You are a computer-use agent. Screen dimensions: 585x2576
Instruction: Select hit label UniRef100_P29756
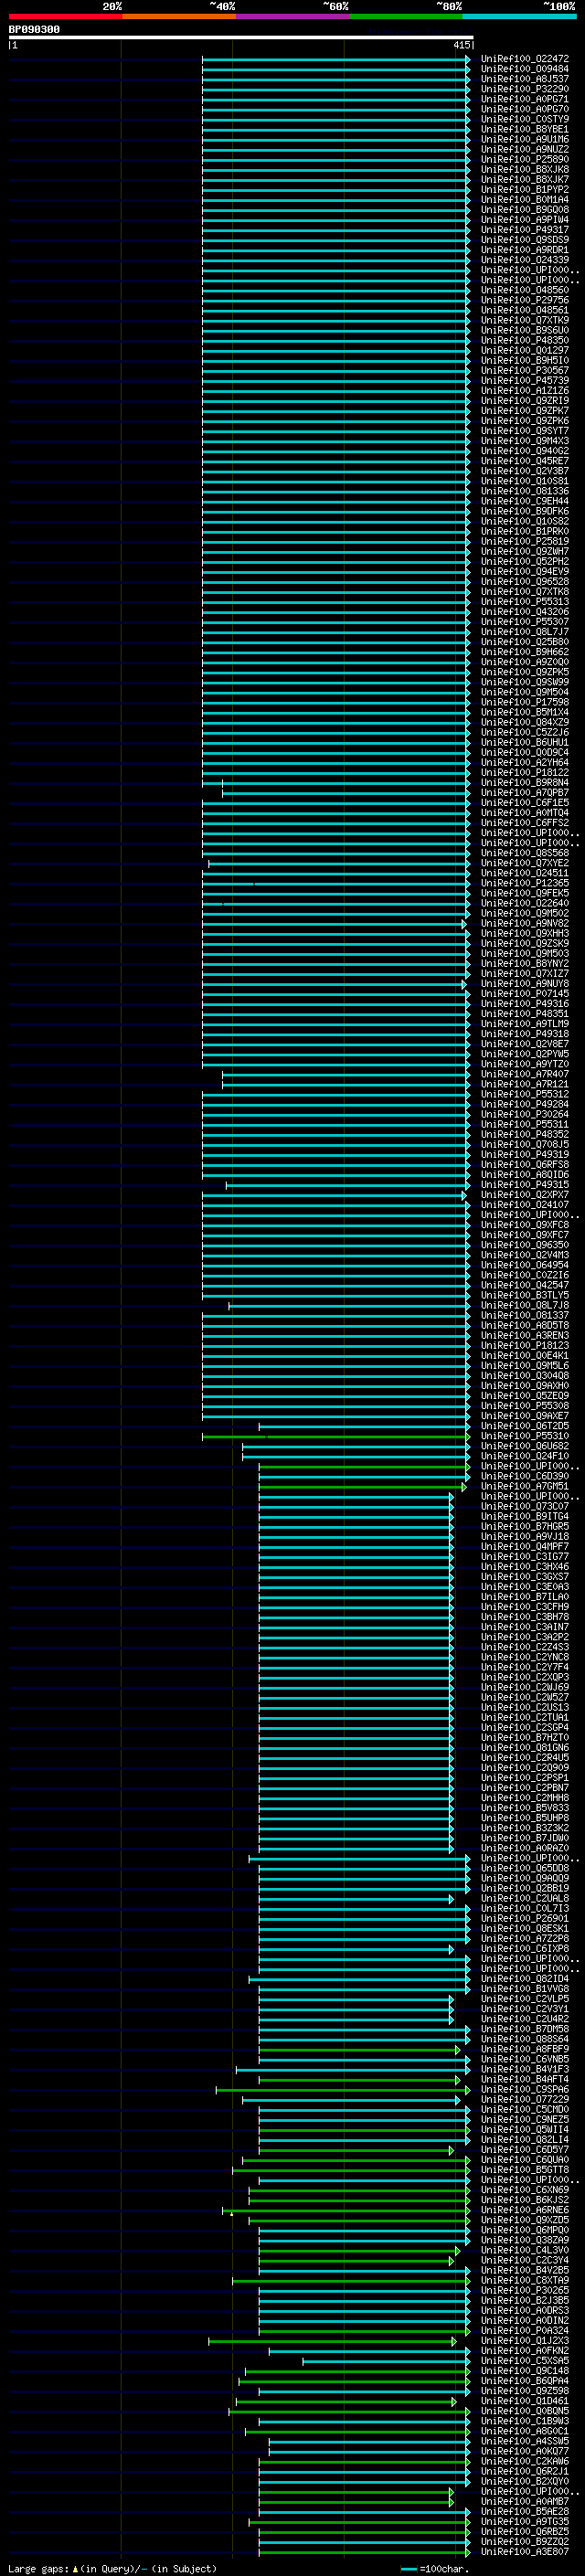[525, 300]
